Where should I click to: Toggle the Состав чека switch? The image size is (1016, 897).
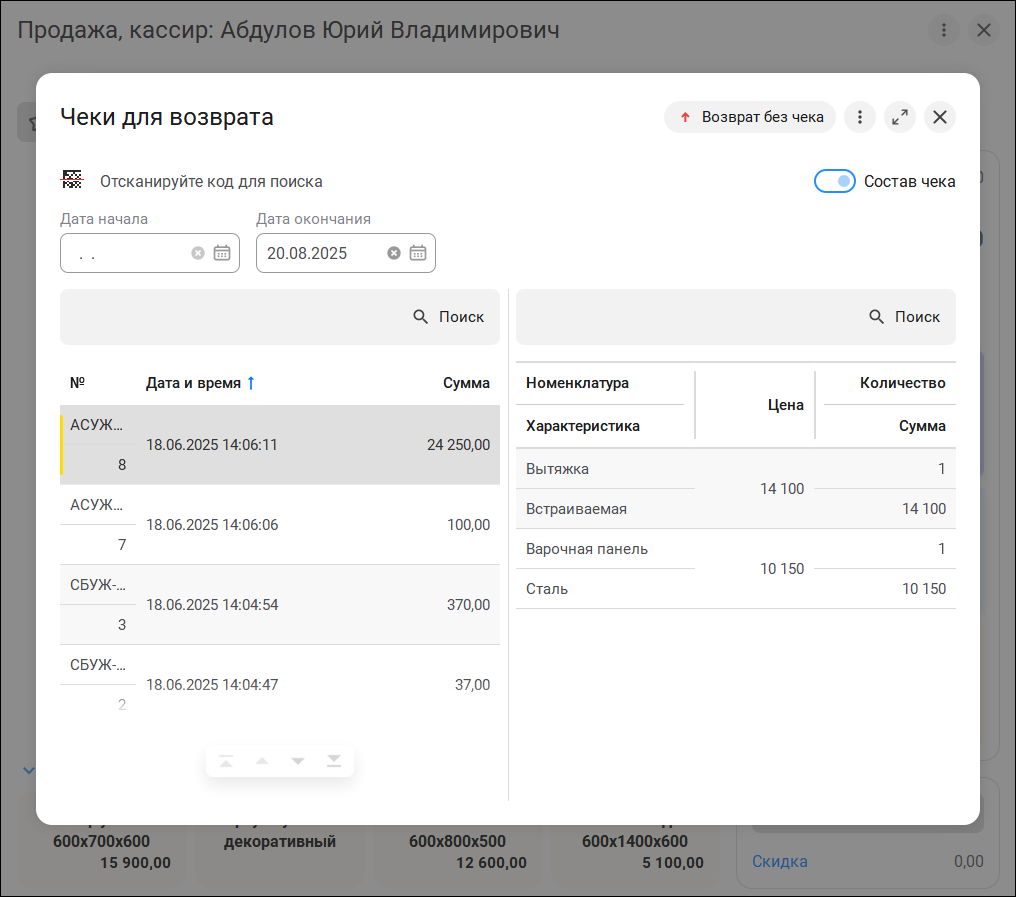pyautogui.click(x=834, y=181)
